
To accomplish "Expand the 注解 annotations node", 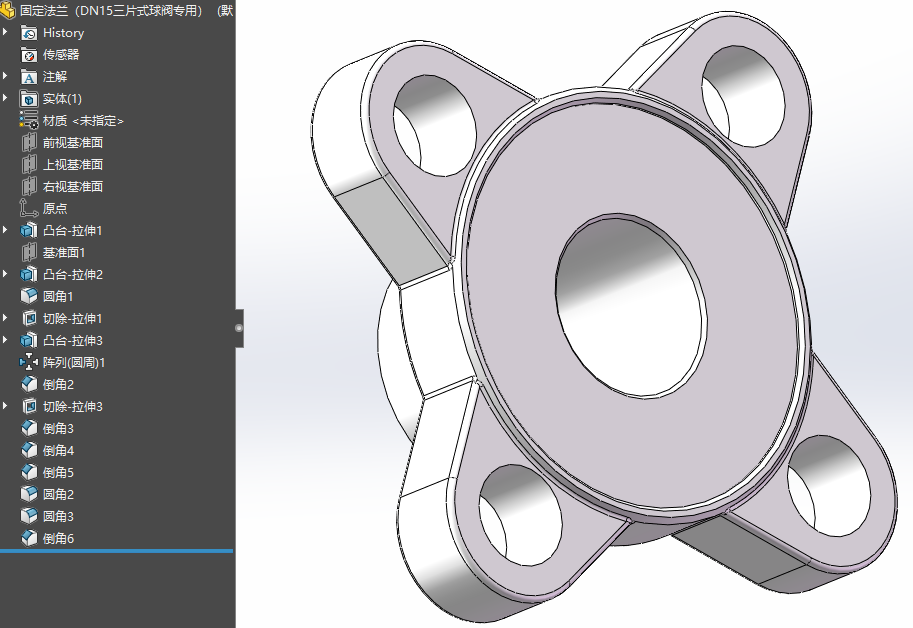I will (x=5, y=76).
